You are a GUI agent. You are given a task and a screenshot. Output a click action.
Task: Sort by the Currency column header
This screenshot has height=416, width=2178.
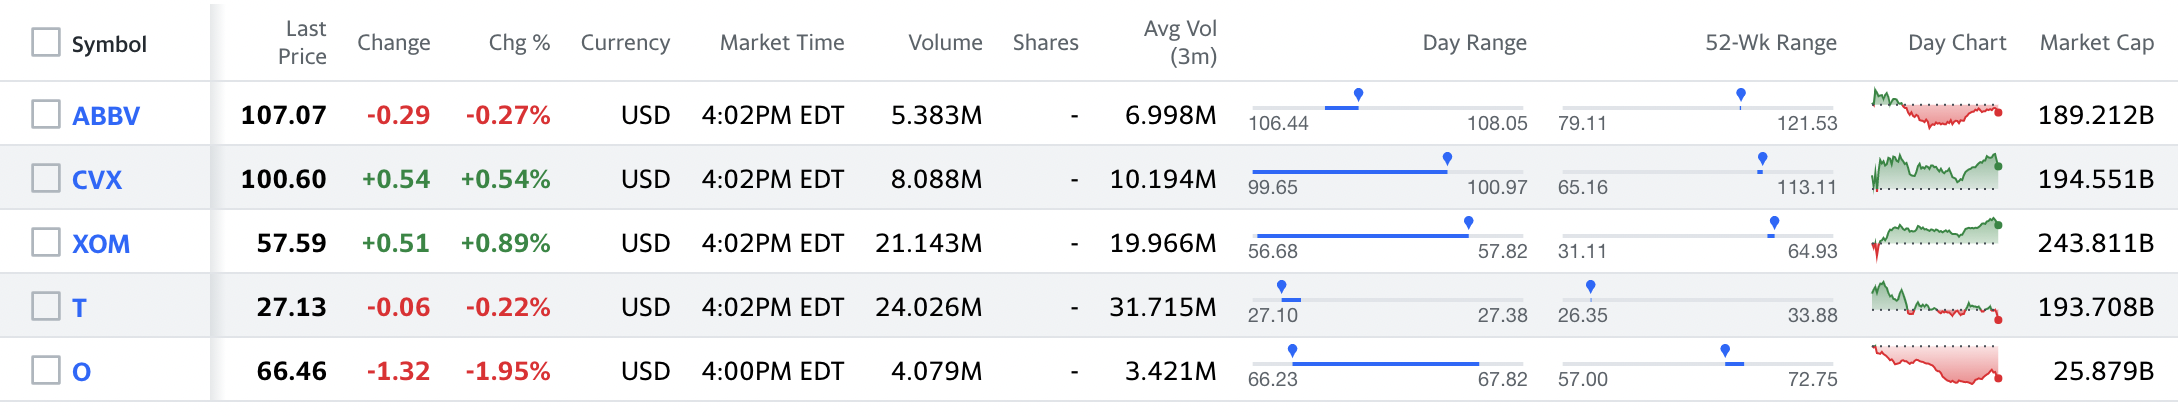pyautogui.click(x=625, y=43)
